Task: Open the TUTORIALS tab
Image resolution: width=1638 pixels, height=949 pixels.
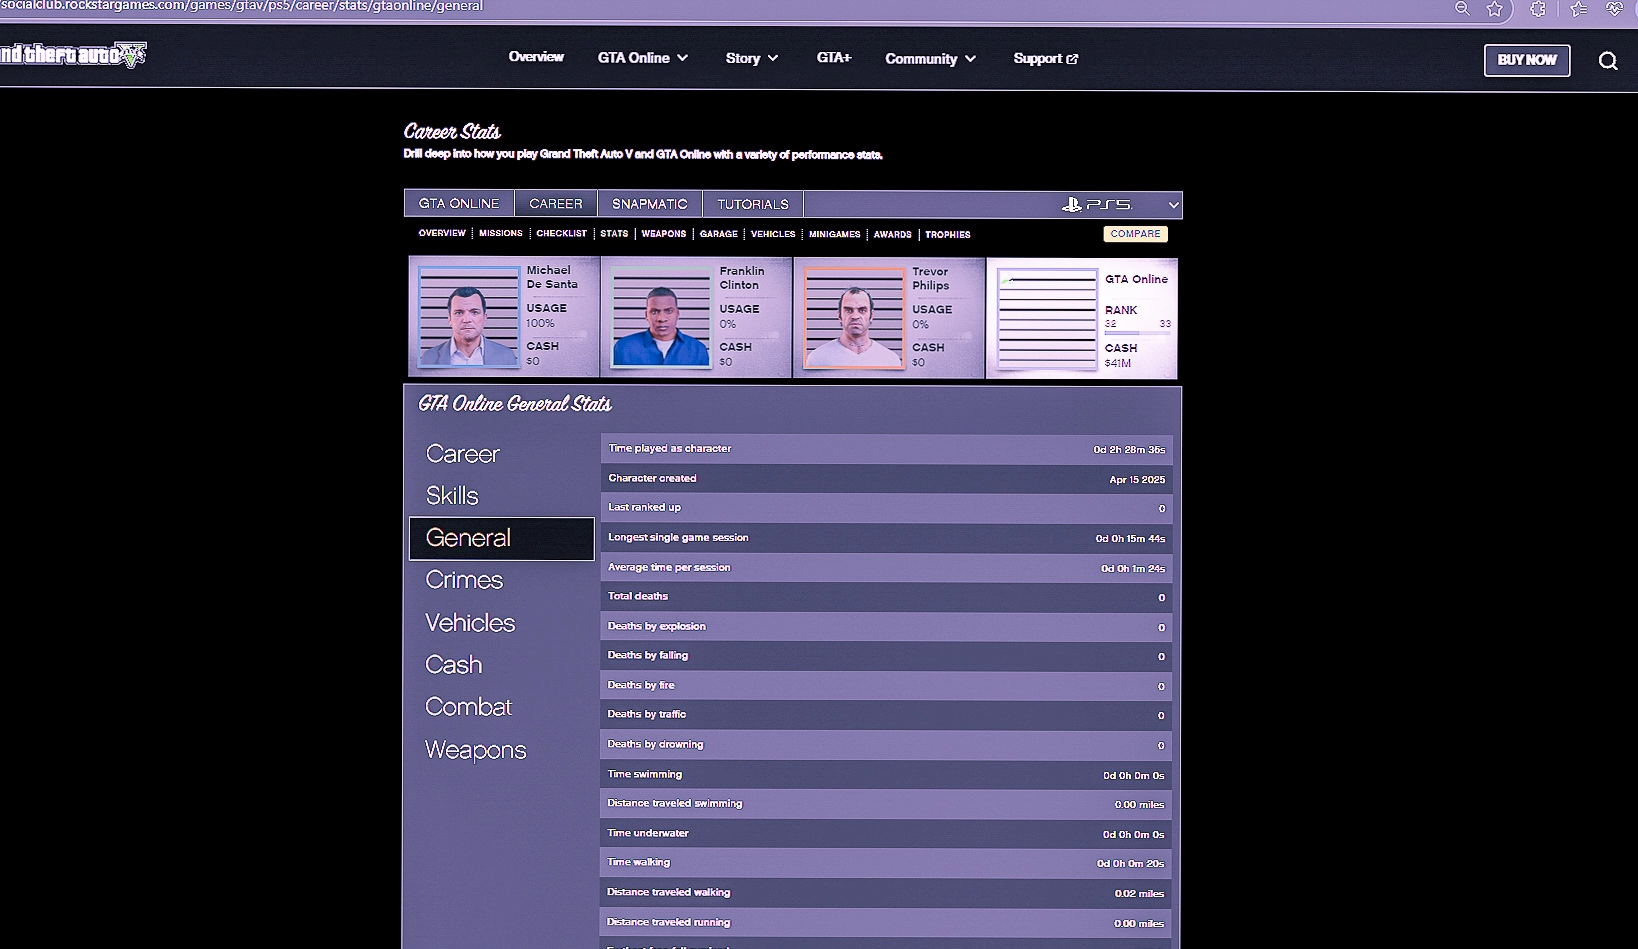Action: pos(752,204)
